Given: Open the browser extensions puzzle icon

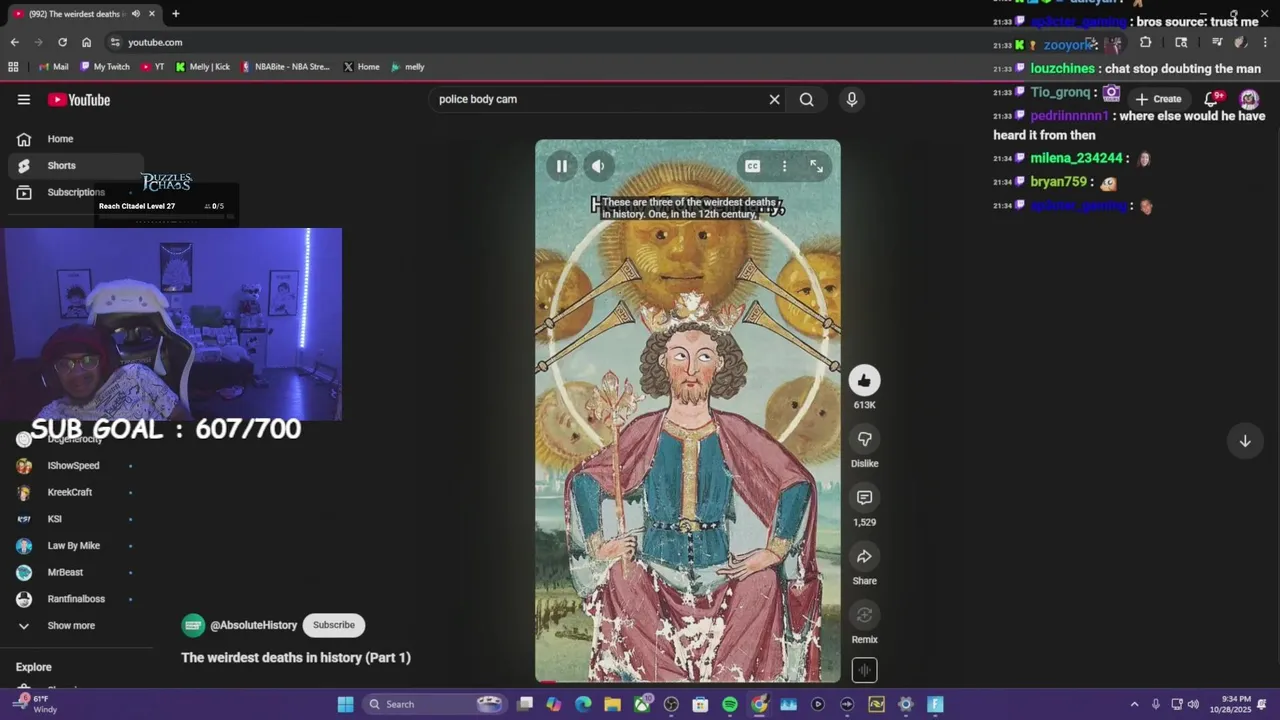Looking at the screenshot, I should (x=1145, y=42).
